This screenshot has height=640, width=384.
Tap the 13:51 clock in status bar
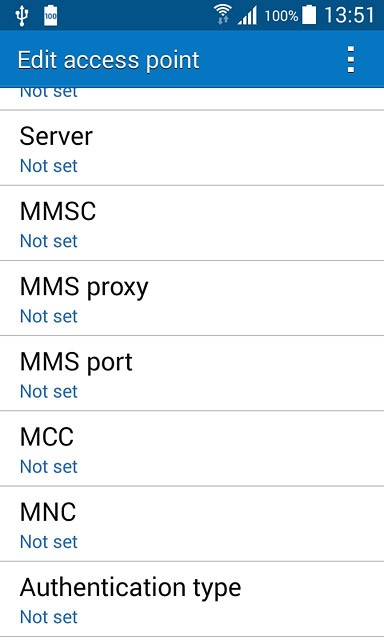[x=349, y=16]
